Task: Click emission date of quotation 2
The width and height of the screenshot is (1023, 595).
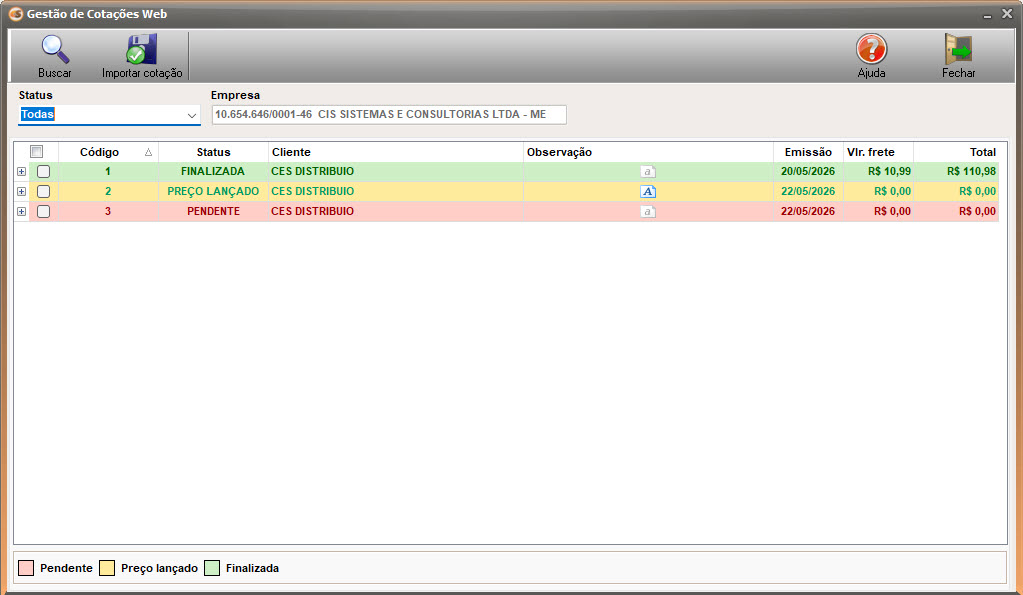Action: [x=808, y=192]
